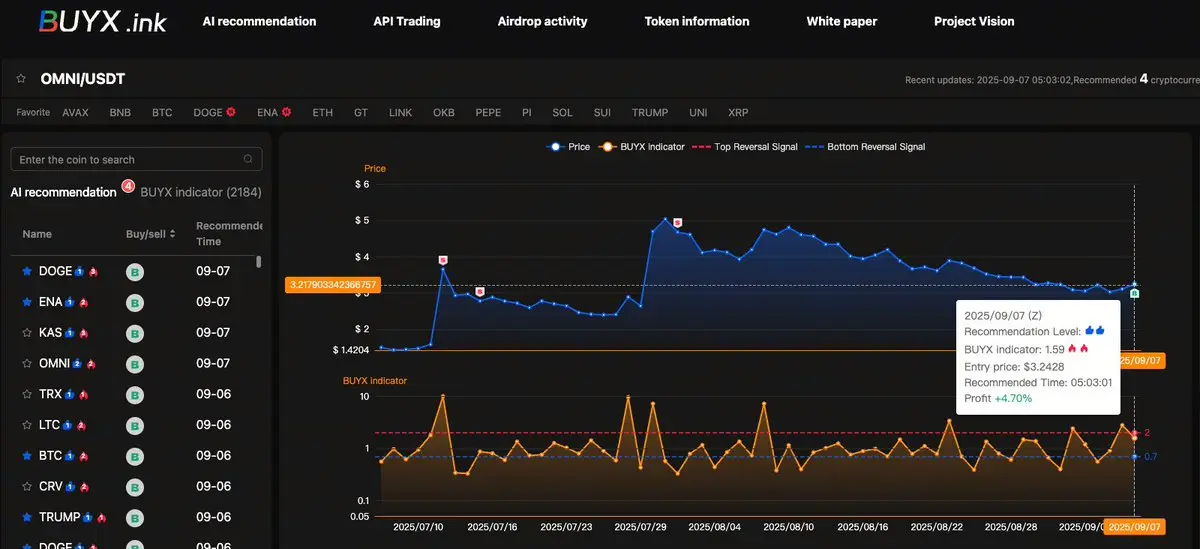The width and height of the screenshot is (1200, 549).
Task: Open the API Trading page
Action: click(x=406, y=21)
